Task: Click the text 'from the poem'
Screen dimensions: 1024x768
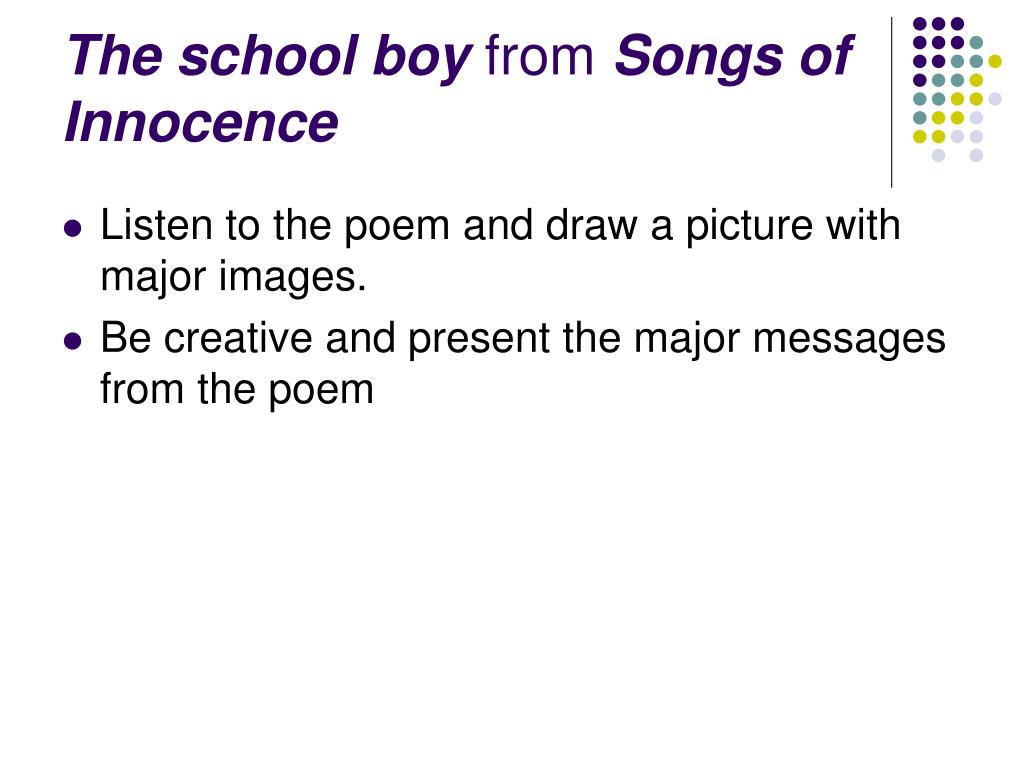Action: coord(237,389)
